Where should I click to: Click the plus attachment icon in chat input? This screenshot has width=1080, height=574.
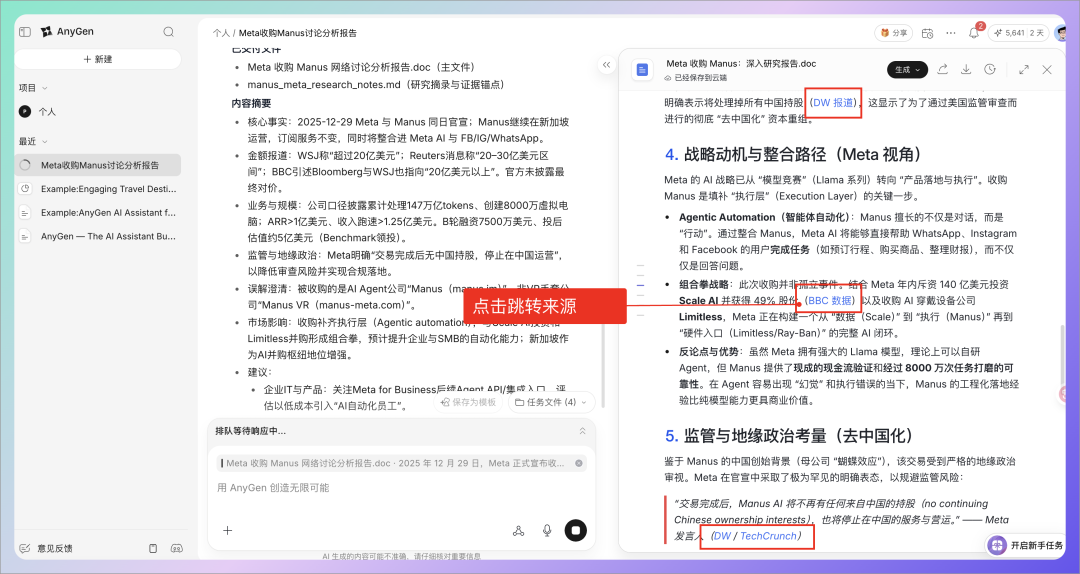(228, 530)
